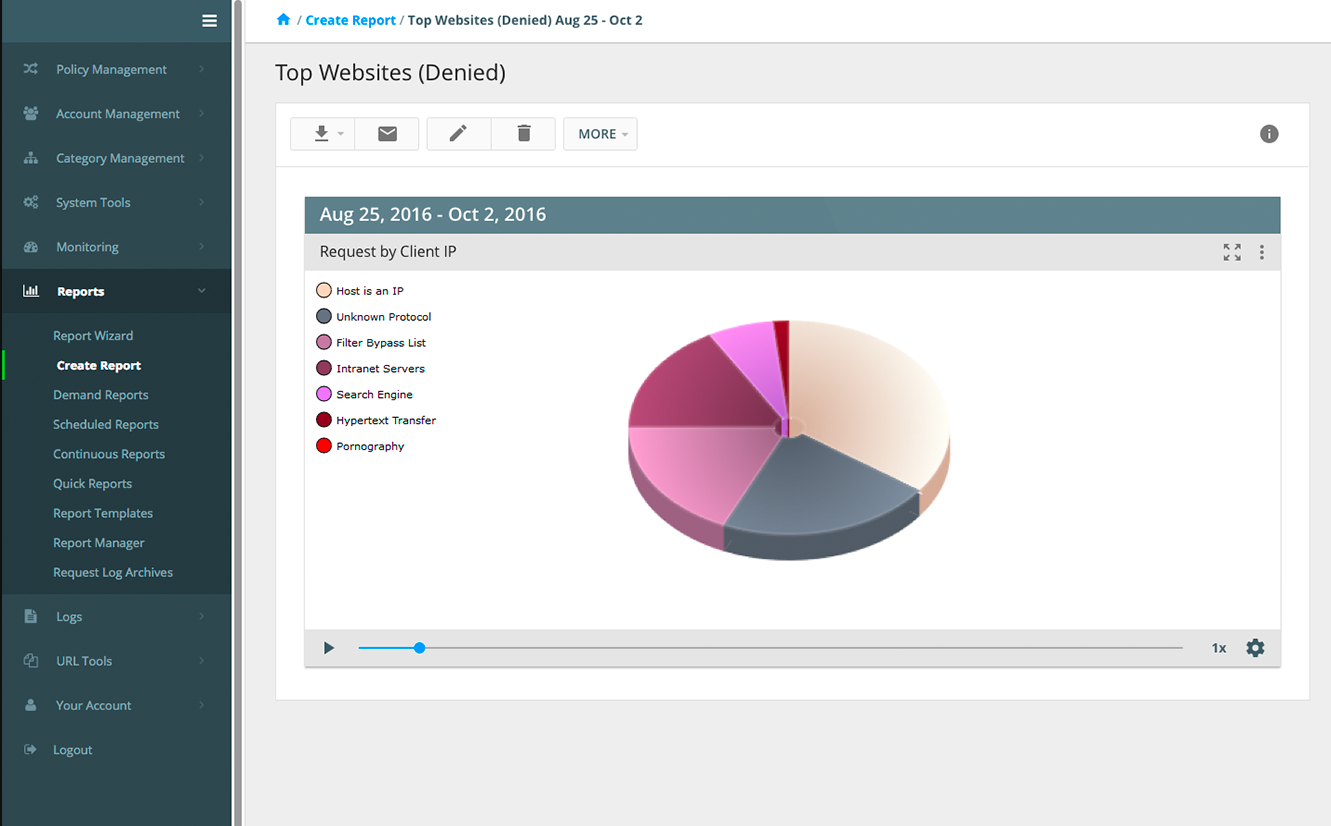The height and width of the screenshot is (826, 1331).
Task: Click the email report envelope icon
Action: point(387,133)
